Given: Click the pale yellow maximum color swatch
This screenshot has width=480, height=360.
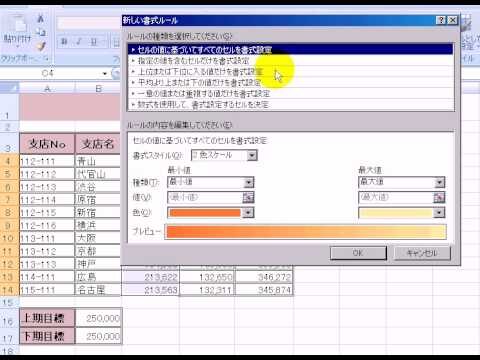Looking at the screenshot, I should [x=396, y=213].
